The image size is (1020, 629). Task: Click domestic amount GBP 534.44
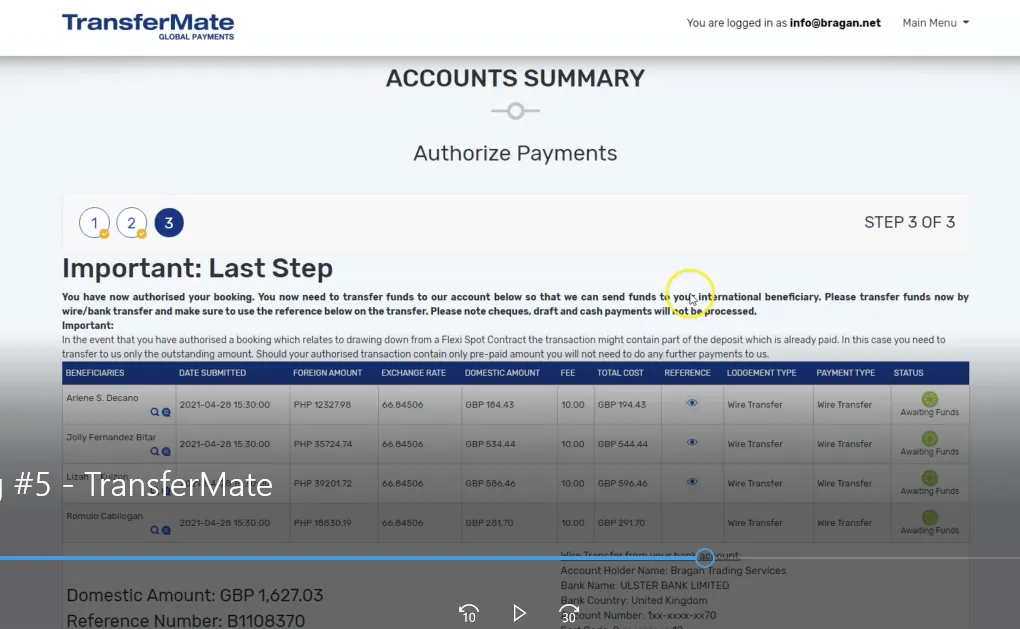coord(490,444)
